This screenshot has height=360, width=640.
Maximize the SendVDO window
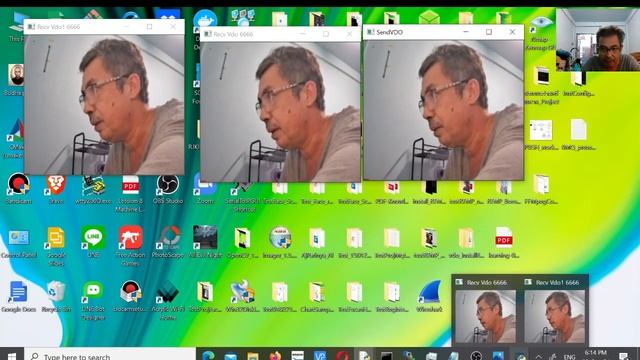(x=489, y=32)
